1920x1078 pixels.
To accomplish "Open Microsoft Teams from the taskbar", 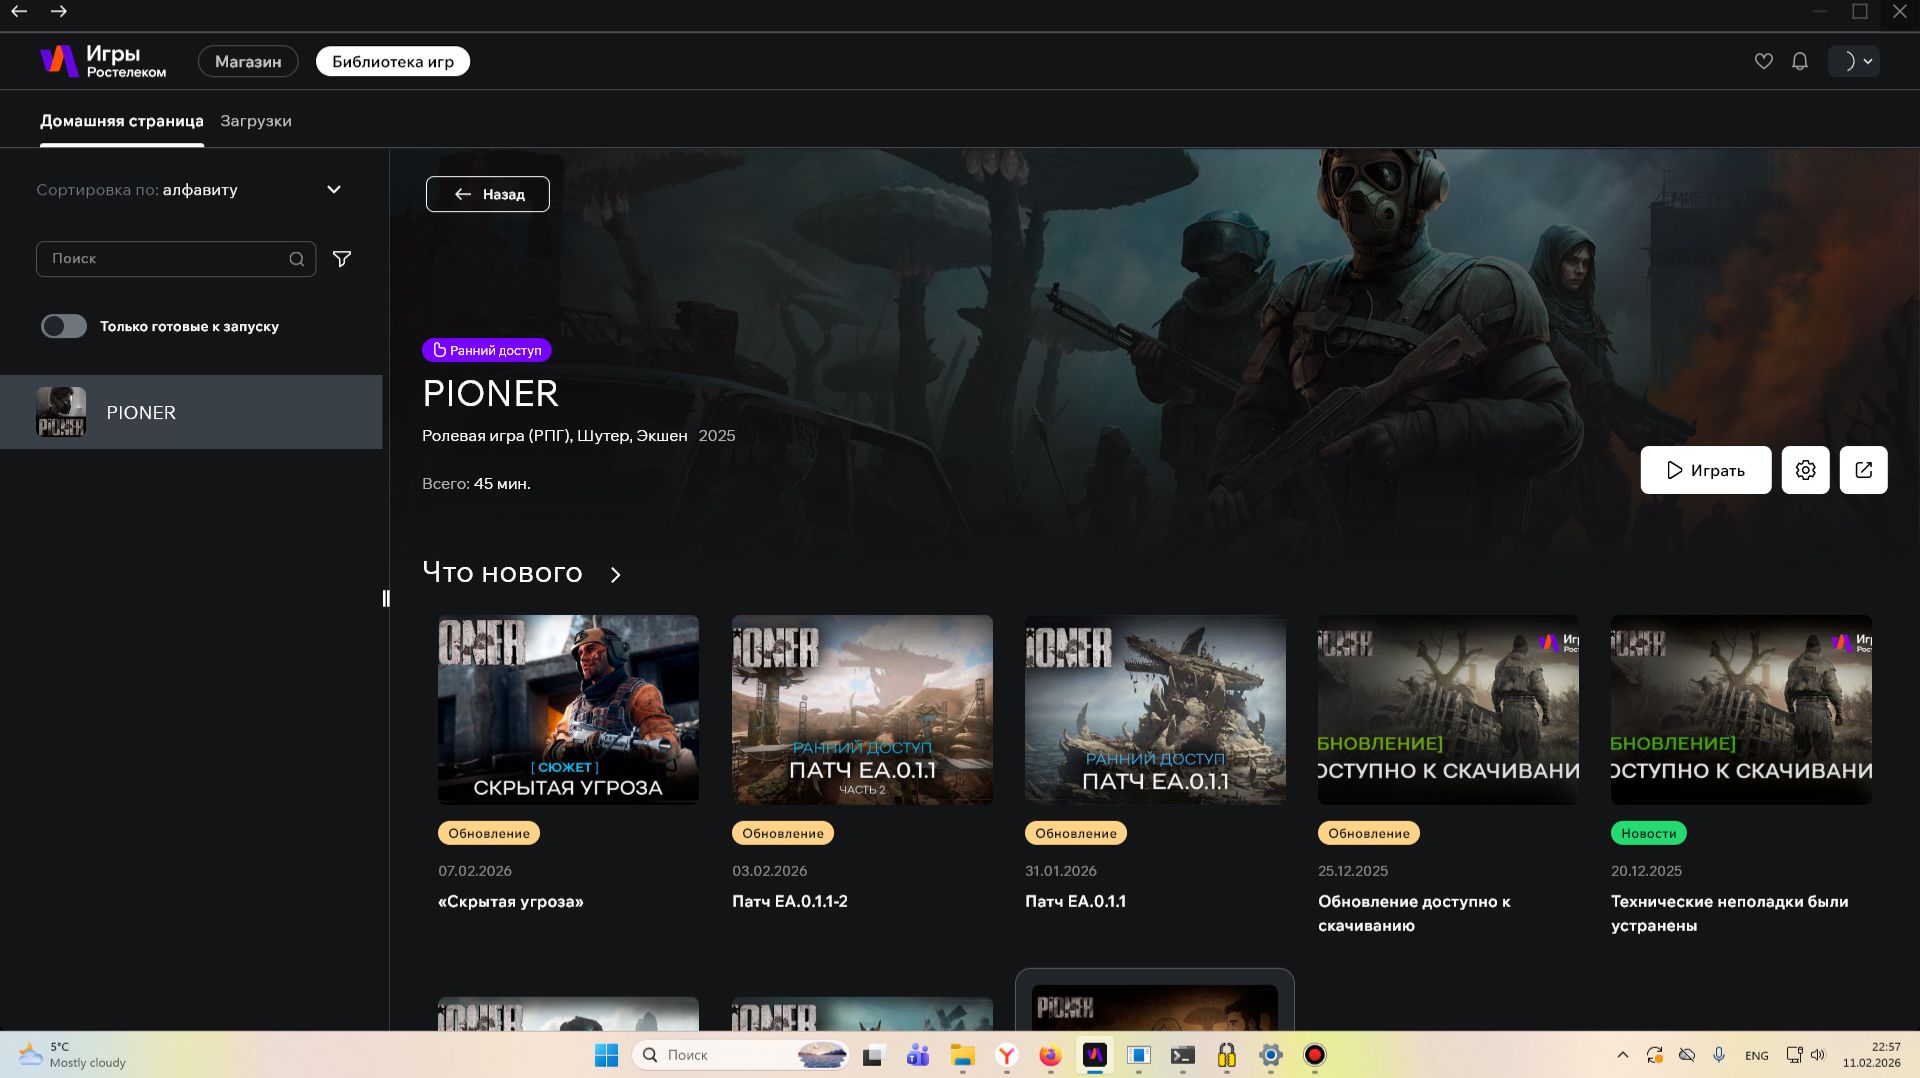I will coord(918,1055).
